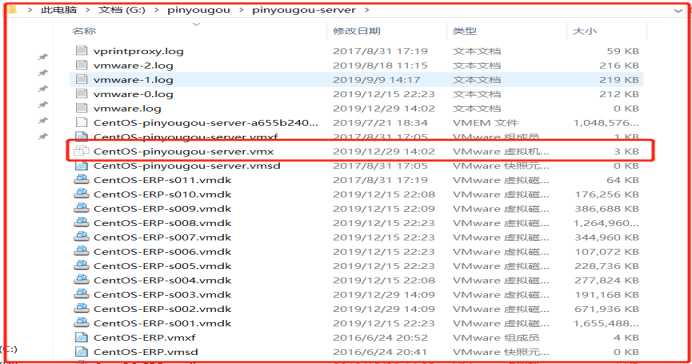Select file name CentOS-ERP-s005.vmdk
The width and height of the screenshot is (692, 364).
pos(162,266)
